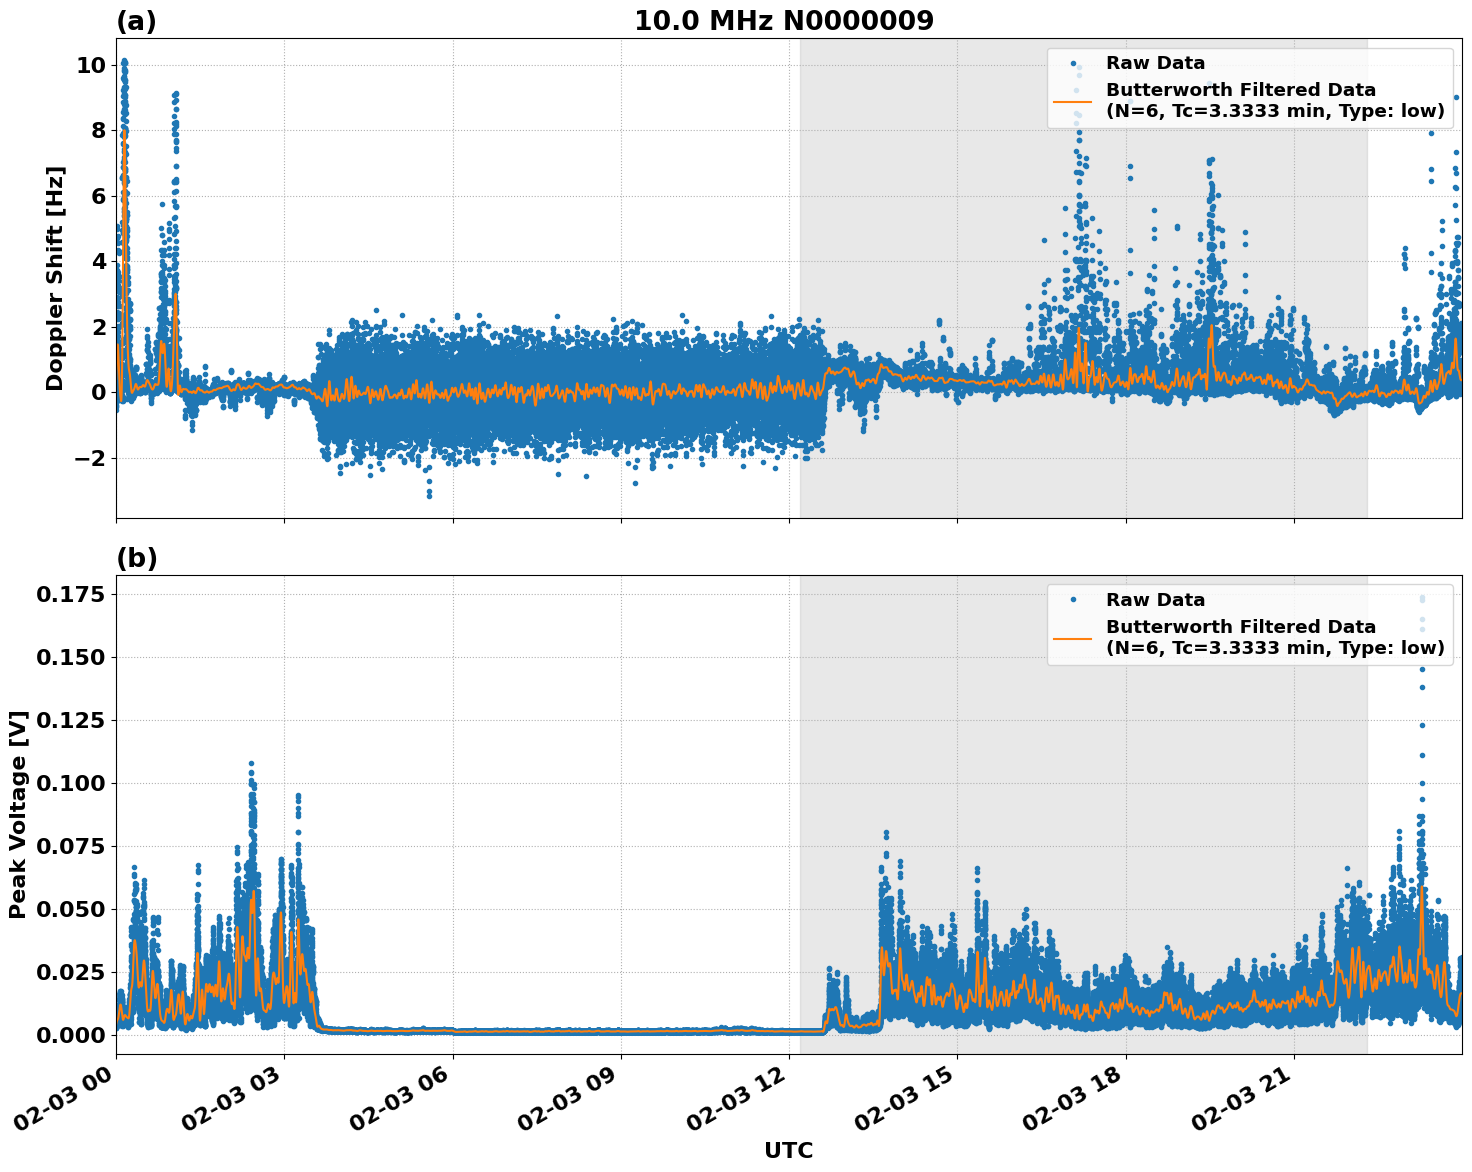This screenshot has height=1172, width=1472.
Task: Click the y-axis tick label 0.175
Action: (71, 592)
